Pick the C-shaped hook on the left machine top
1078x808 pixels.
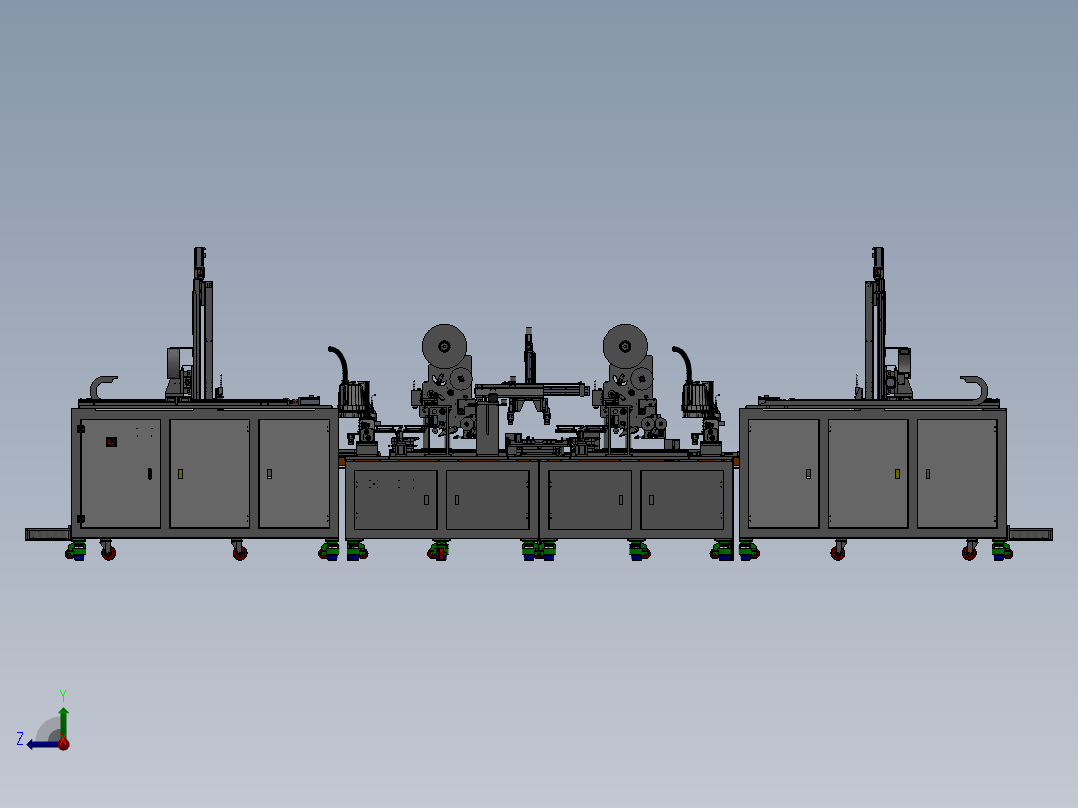point(103,387)
